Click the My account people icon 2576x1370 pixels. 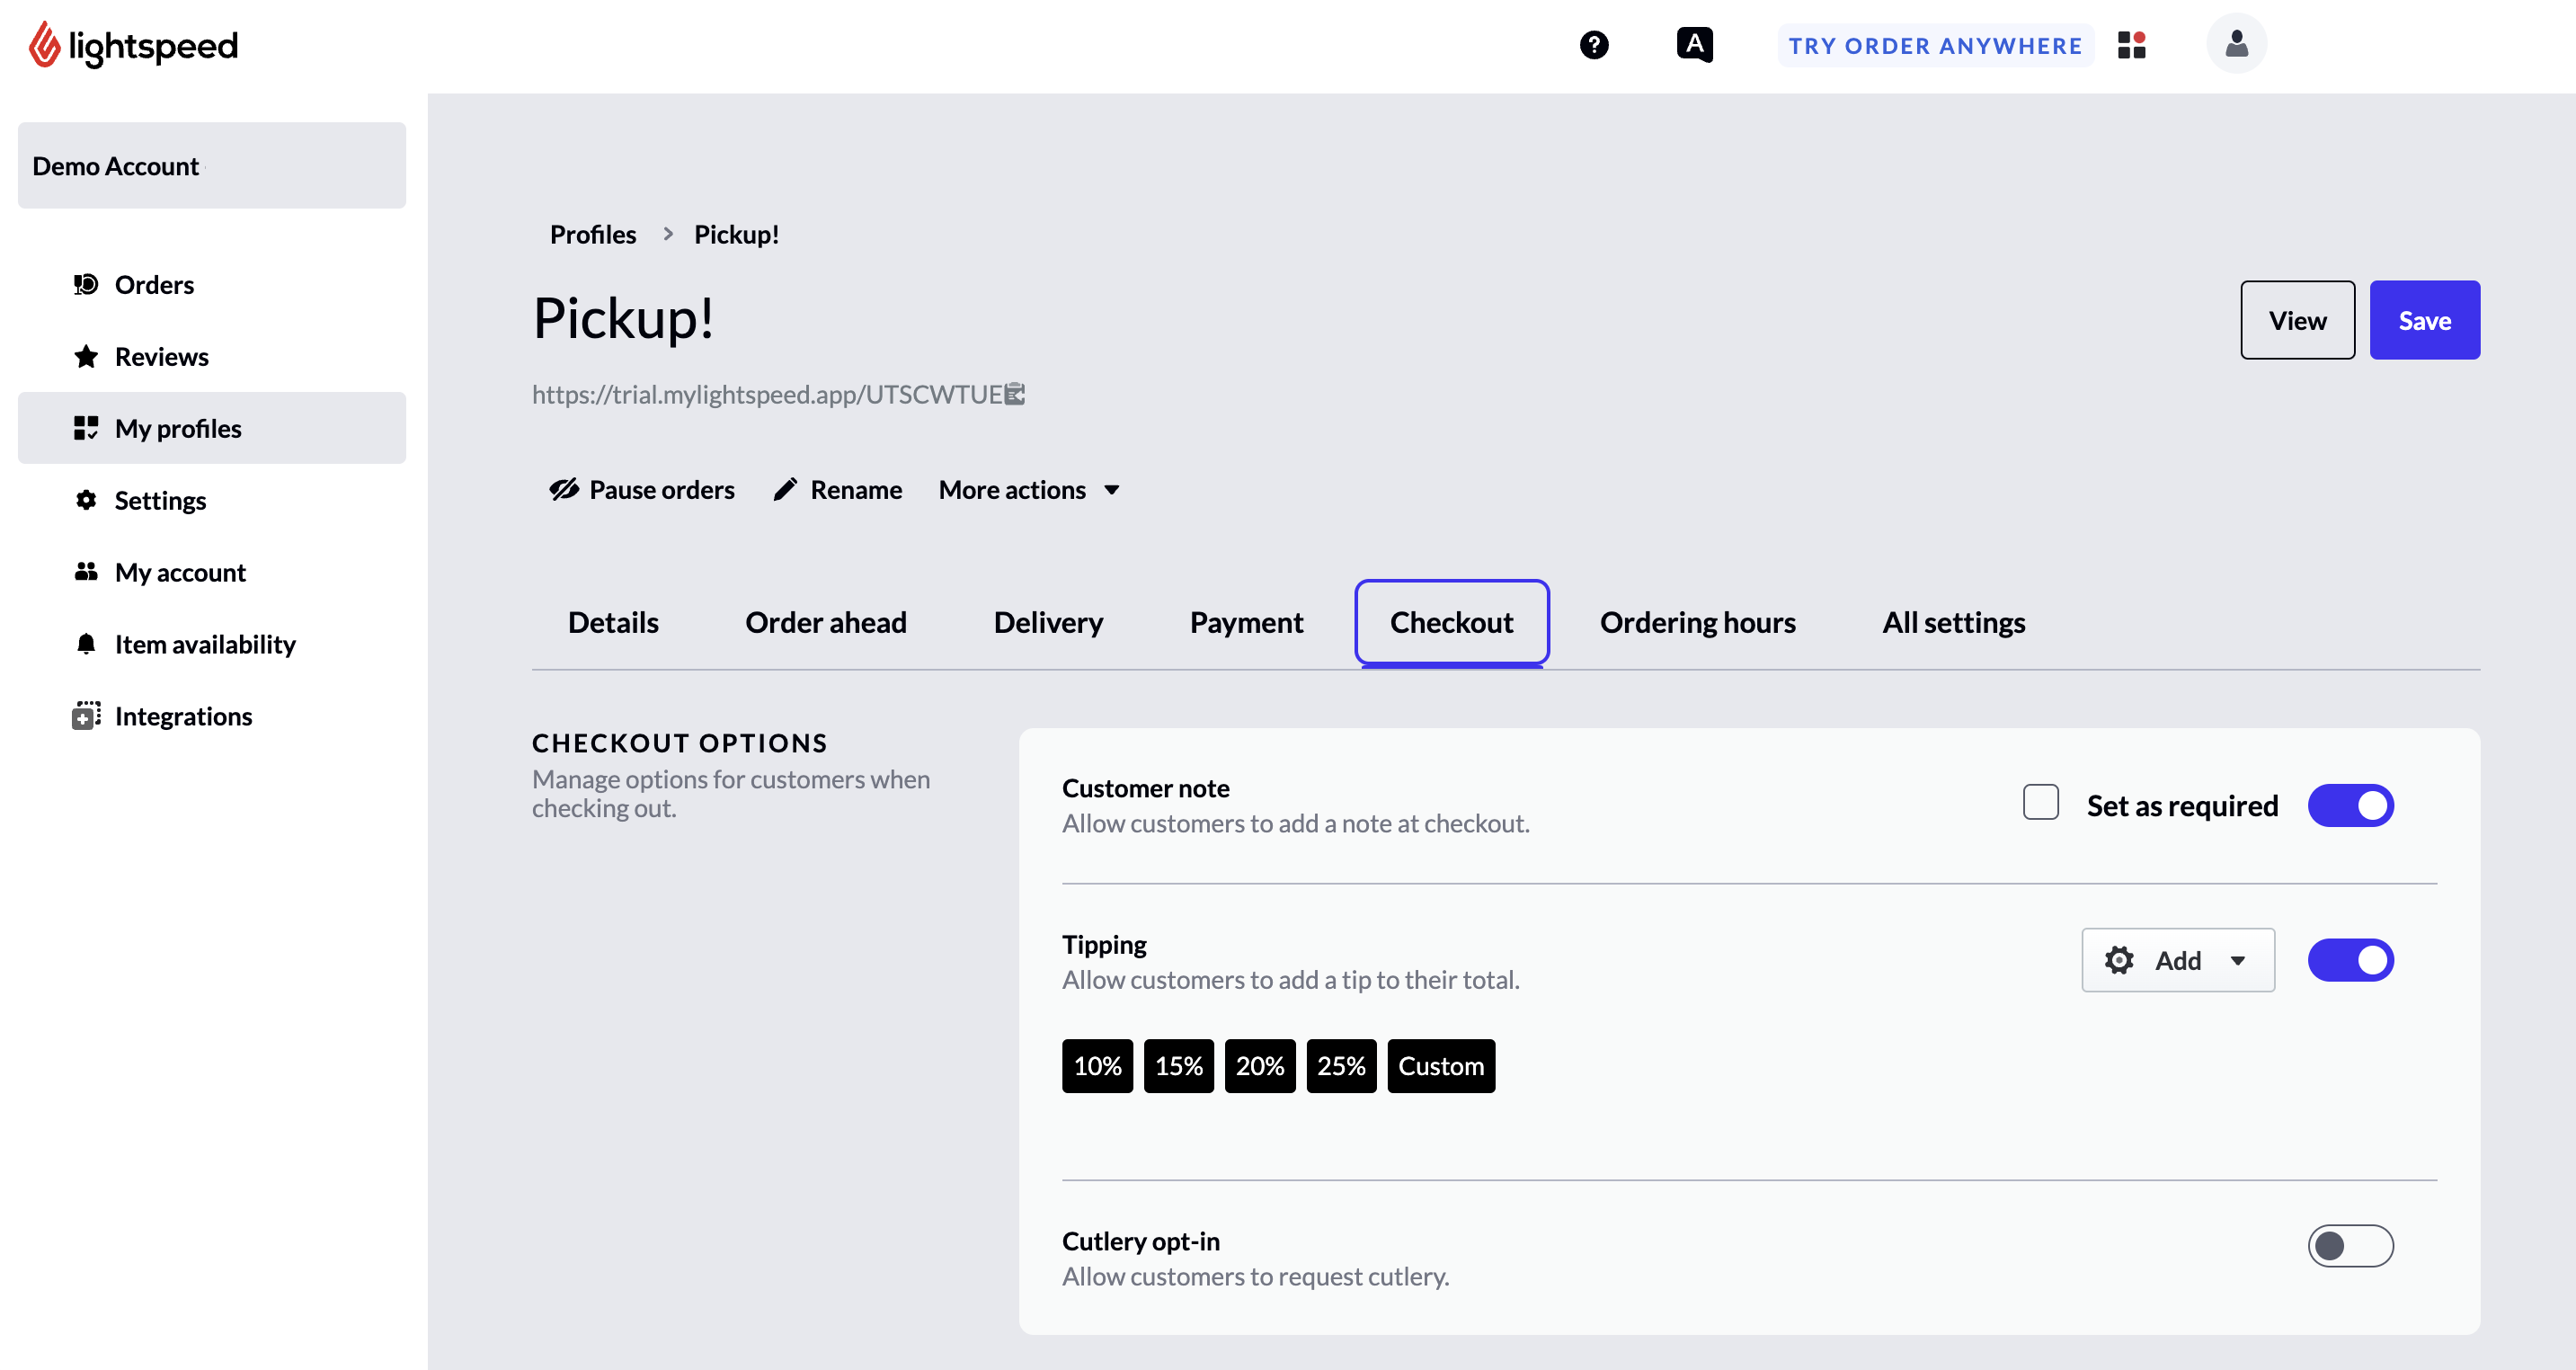[x=86, y=572]
